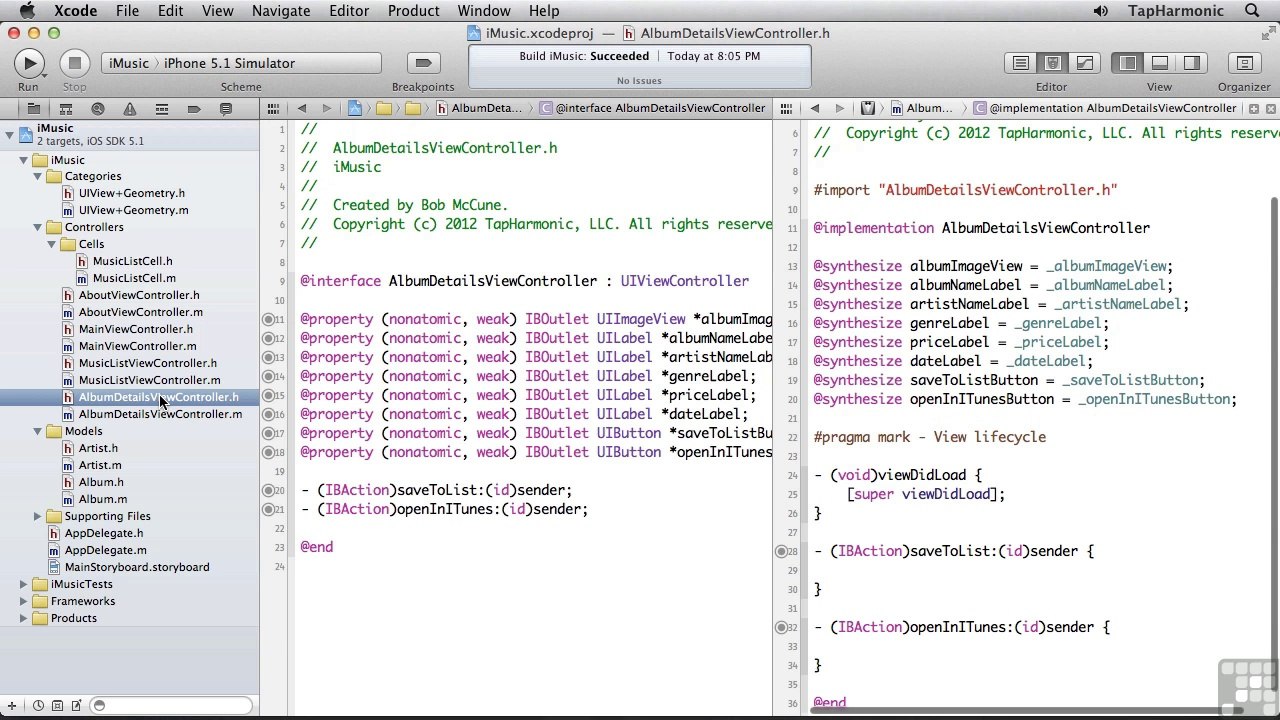Toggle the Breakpoints button in the toolbar
The width and height of the screenshot is (1280, 720).
(423, 63)
